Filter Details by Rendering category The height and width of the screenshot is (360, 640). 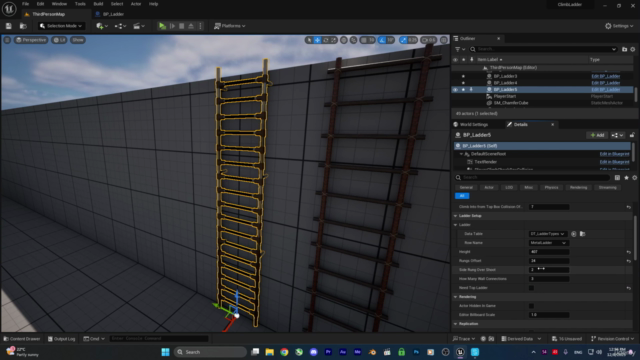point(578,187)
